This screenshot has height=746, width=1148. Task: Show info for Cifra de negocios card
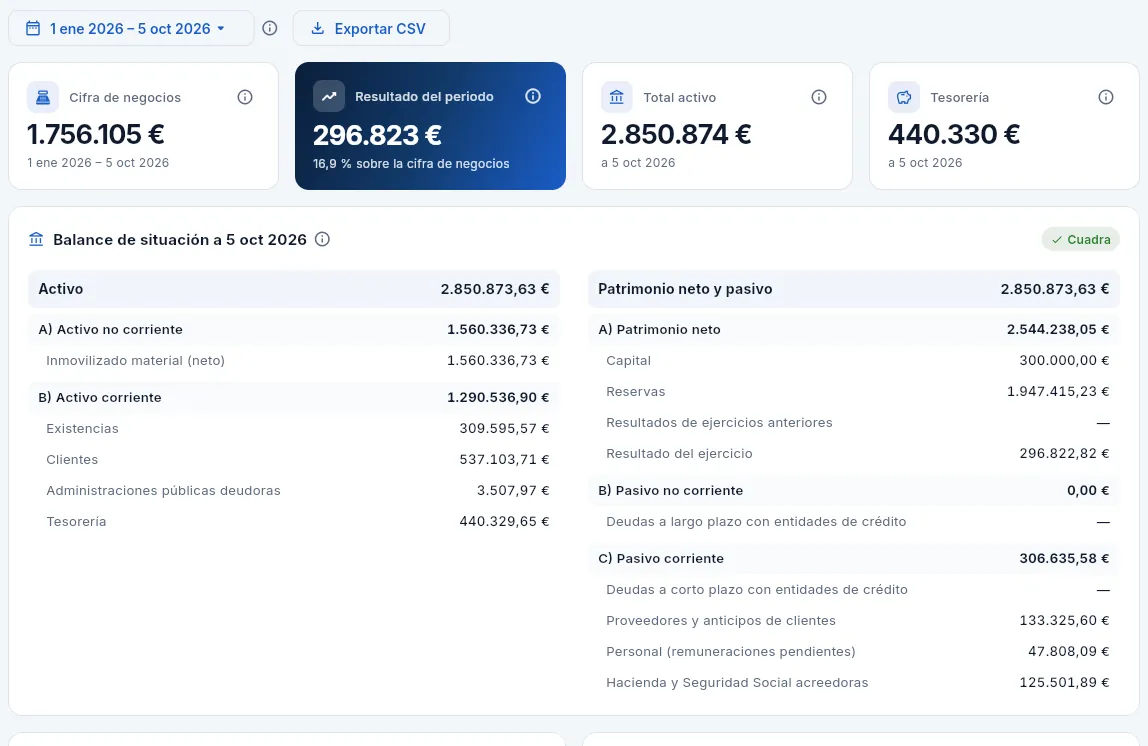245,97
